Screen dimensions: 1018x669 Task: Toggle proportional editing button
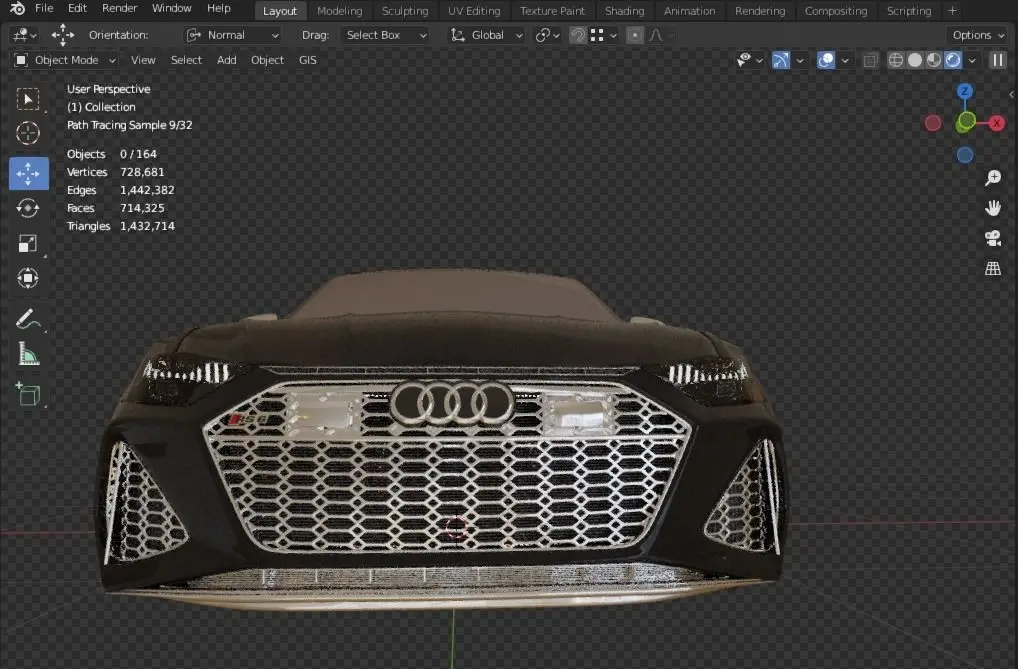[x=635, y=35]
